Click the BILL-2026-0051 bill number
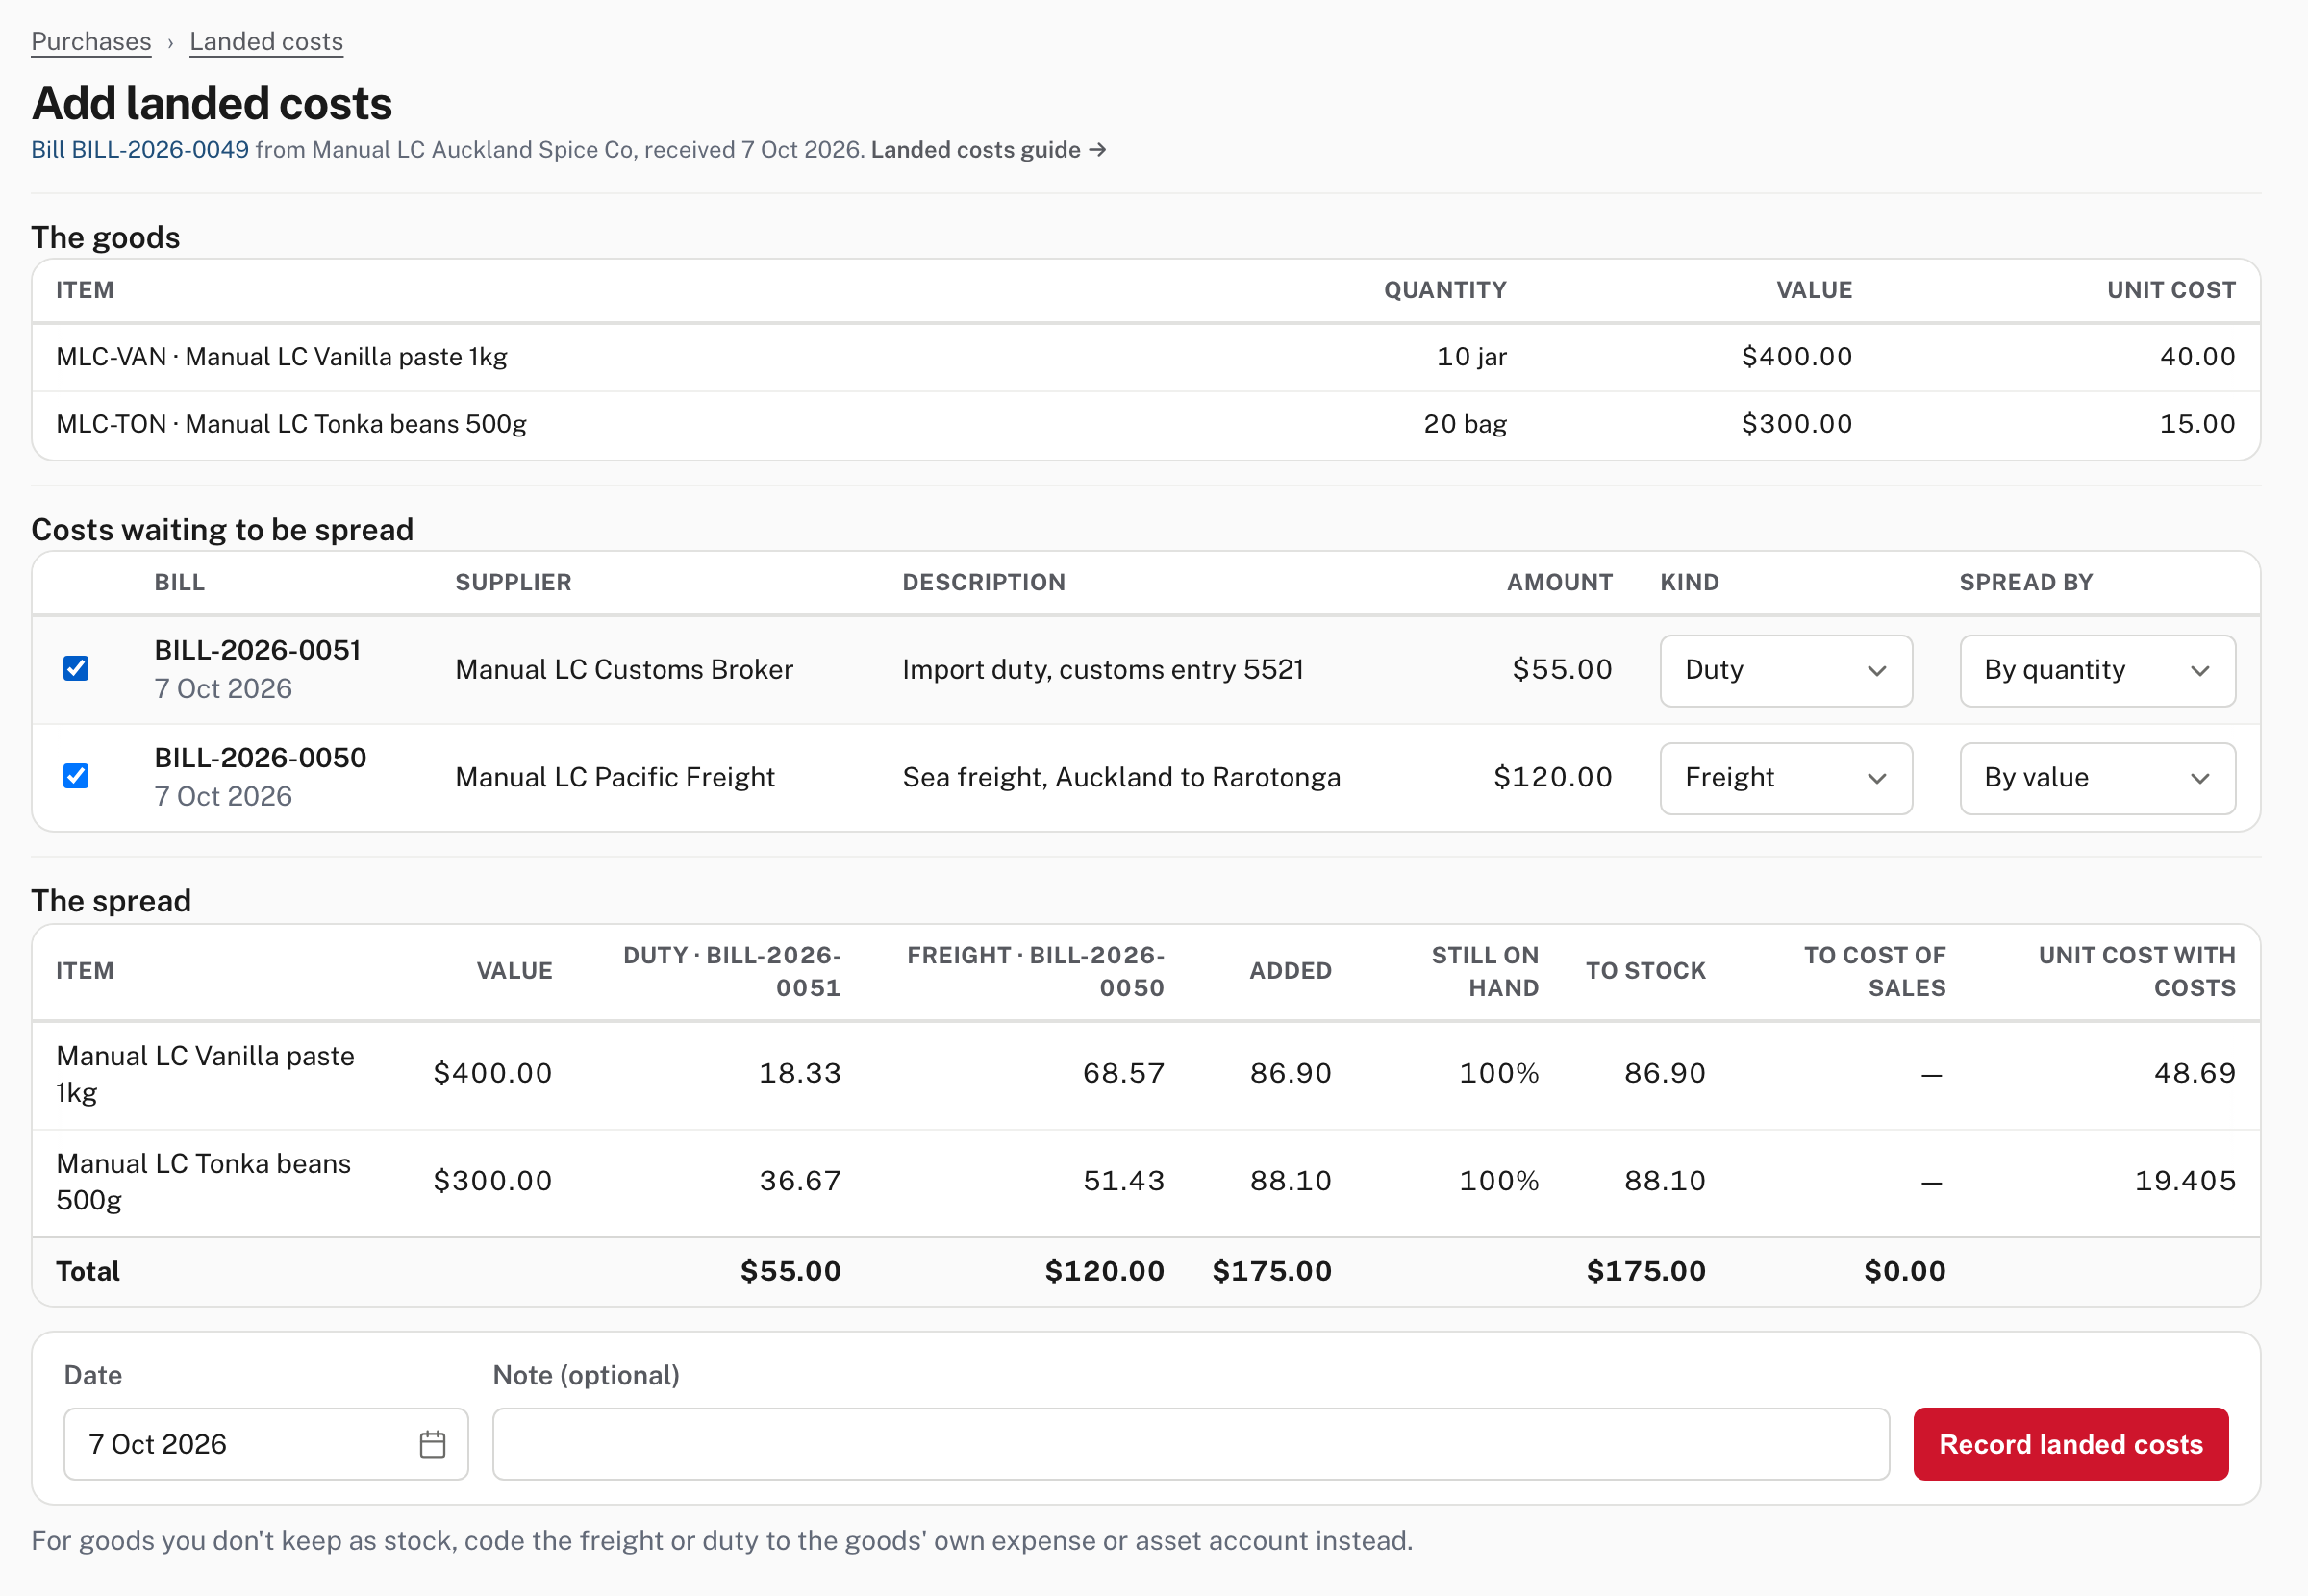 (257, 650)
